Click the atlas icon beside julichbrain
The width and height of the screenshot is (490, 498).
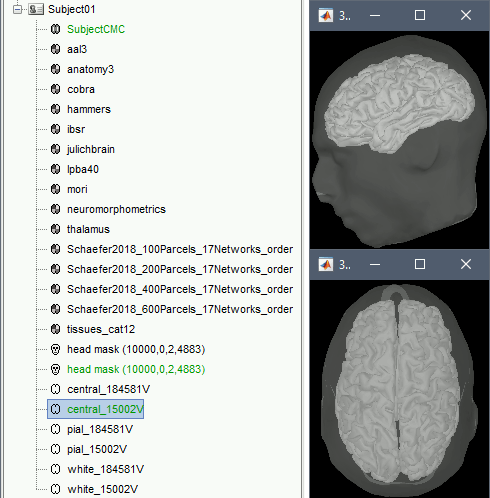56,149
